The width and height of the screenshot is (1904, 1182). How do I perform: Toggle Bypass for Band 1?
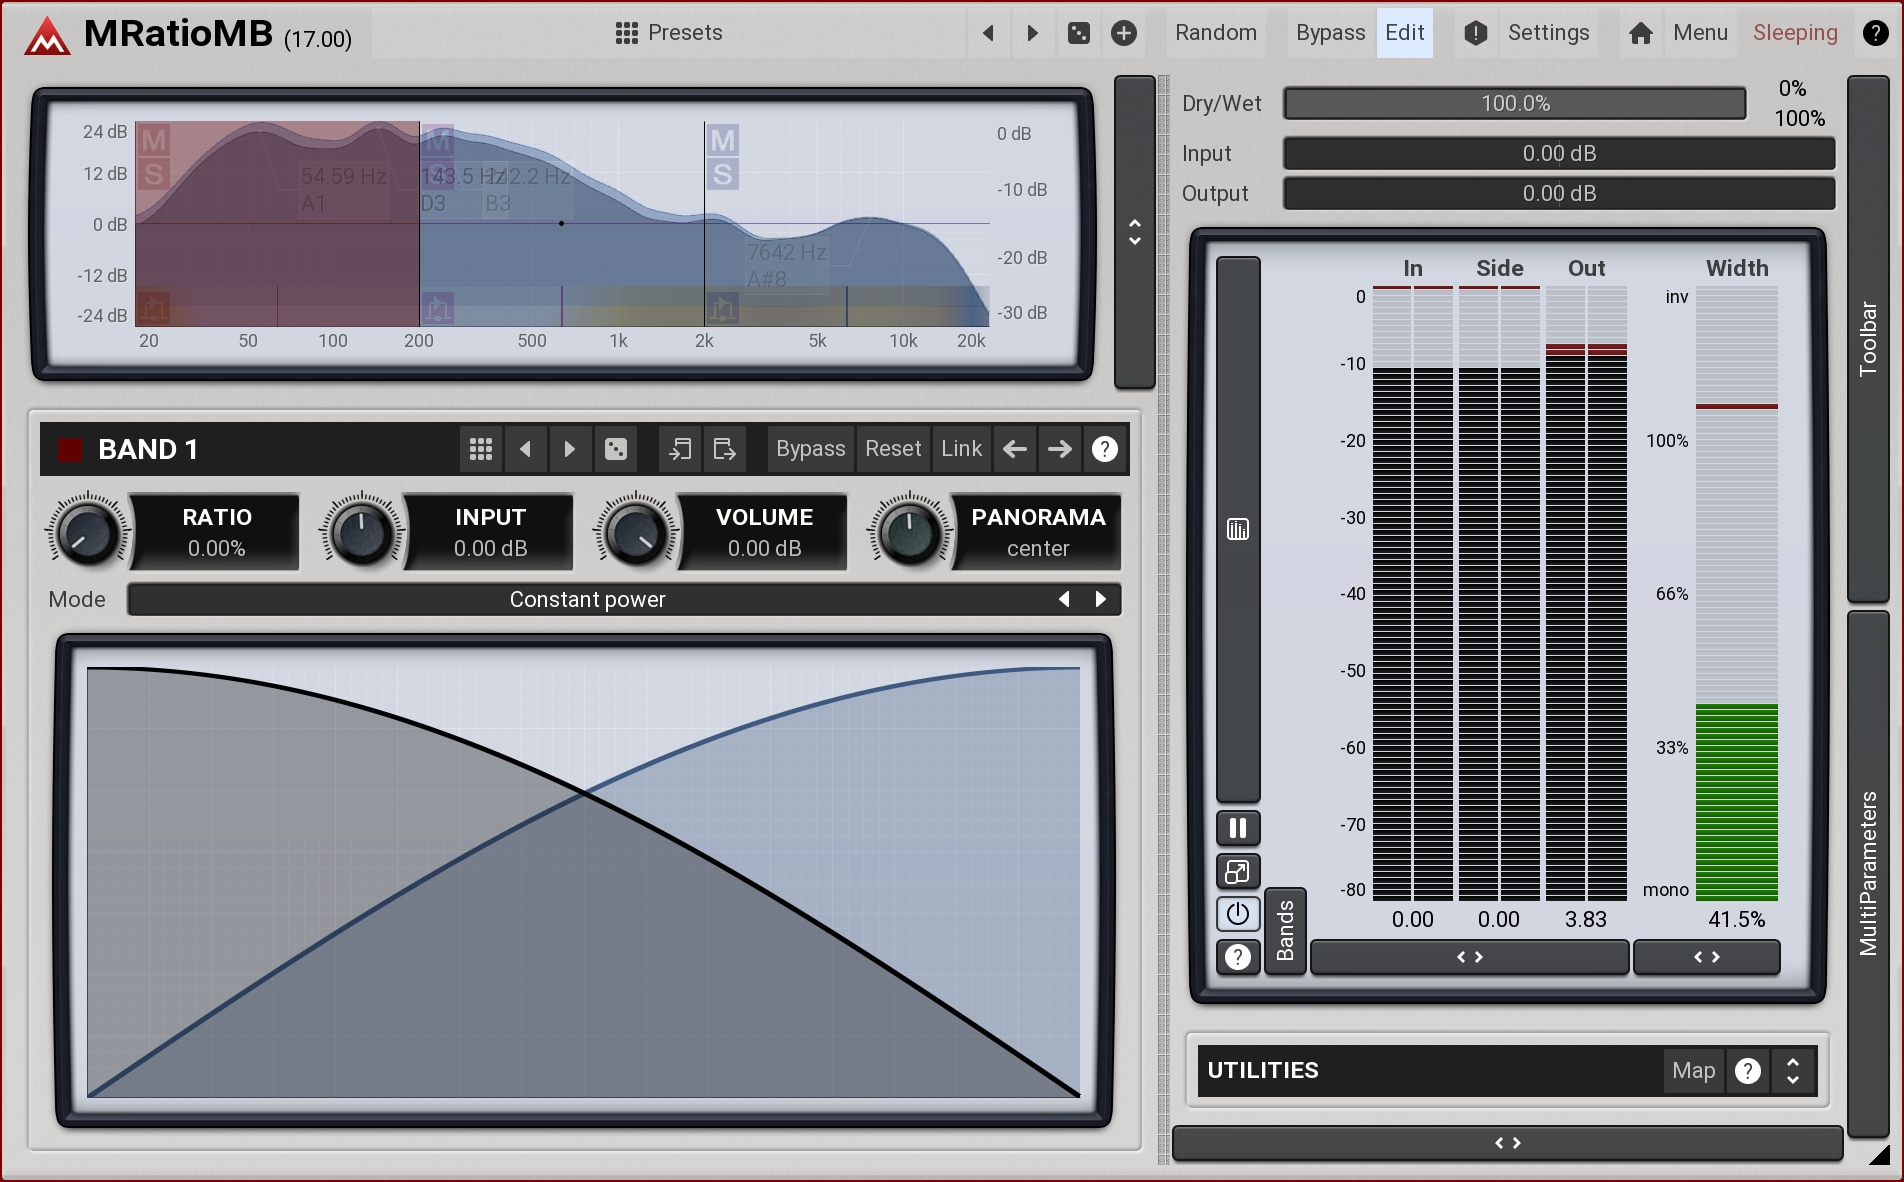810,449
